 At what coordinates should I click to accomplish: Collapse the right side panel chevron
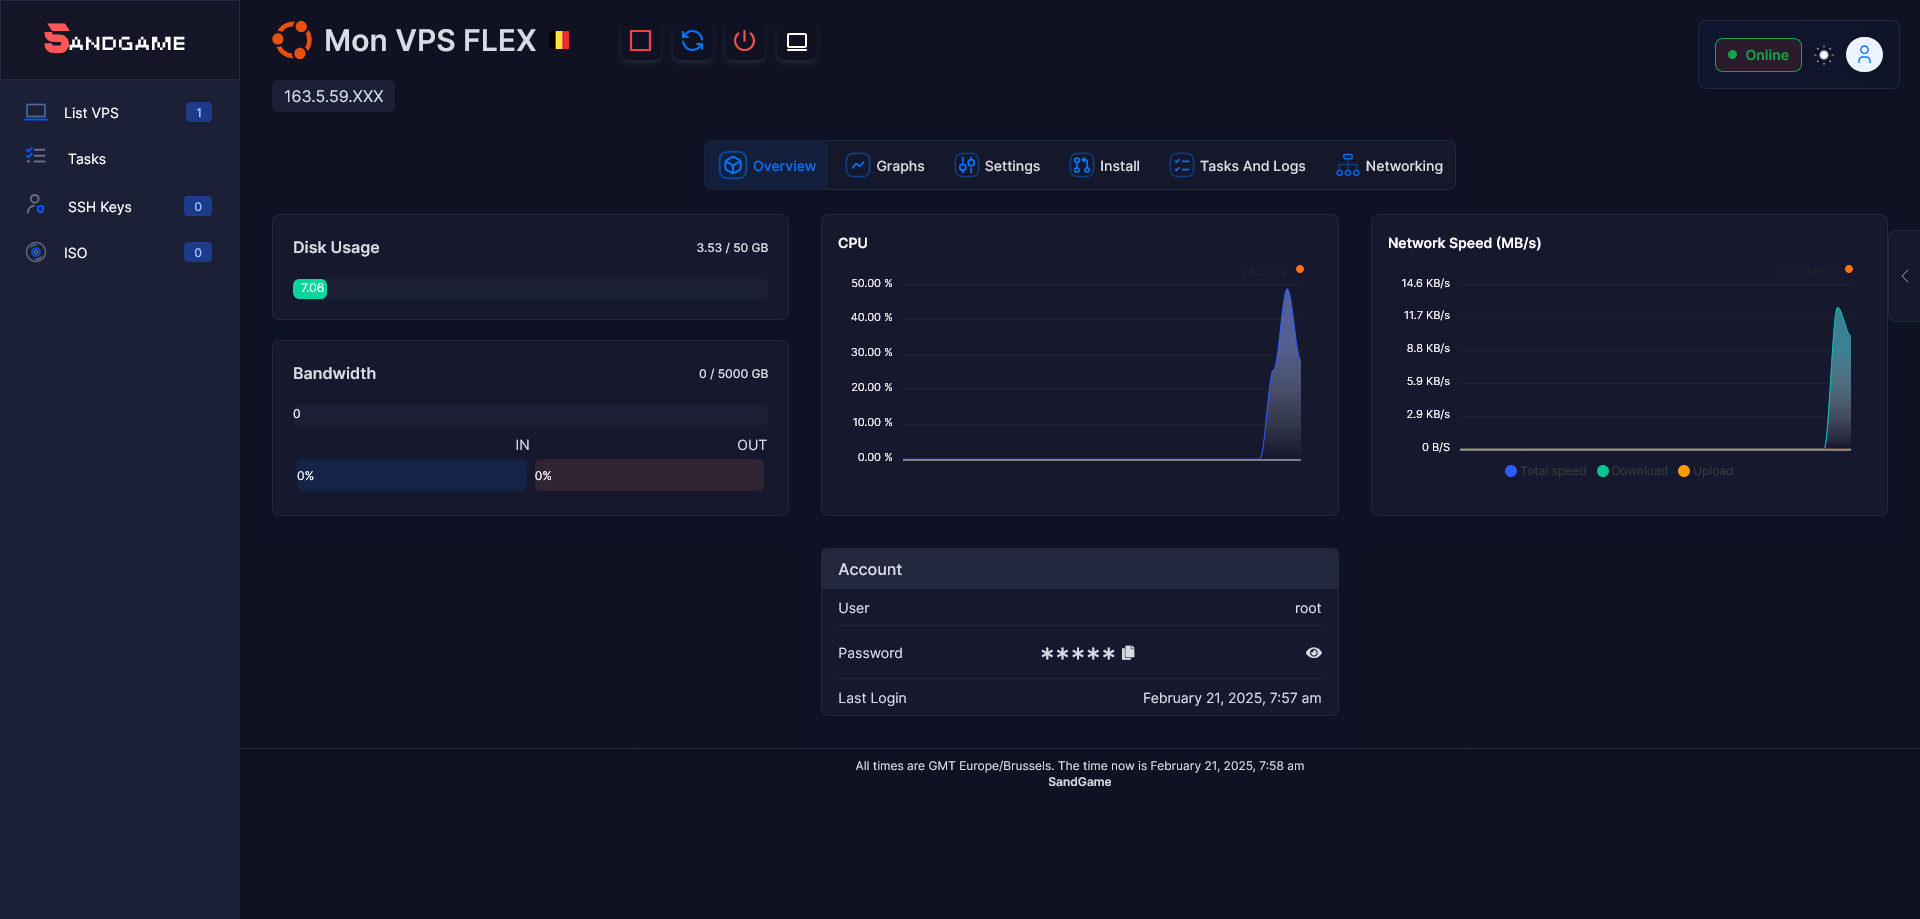point(1906,276)
